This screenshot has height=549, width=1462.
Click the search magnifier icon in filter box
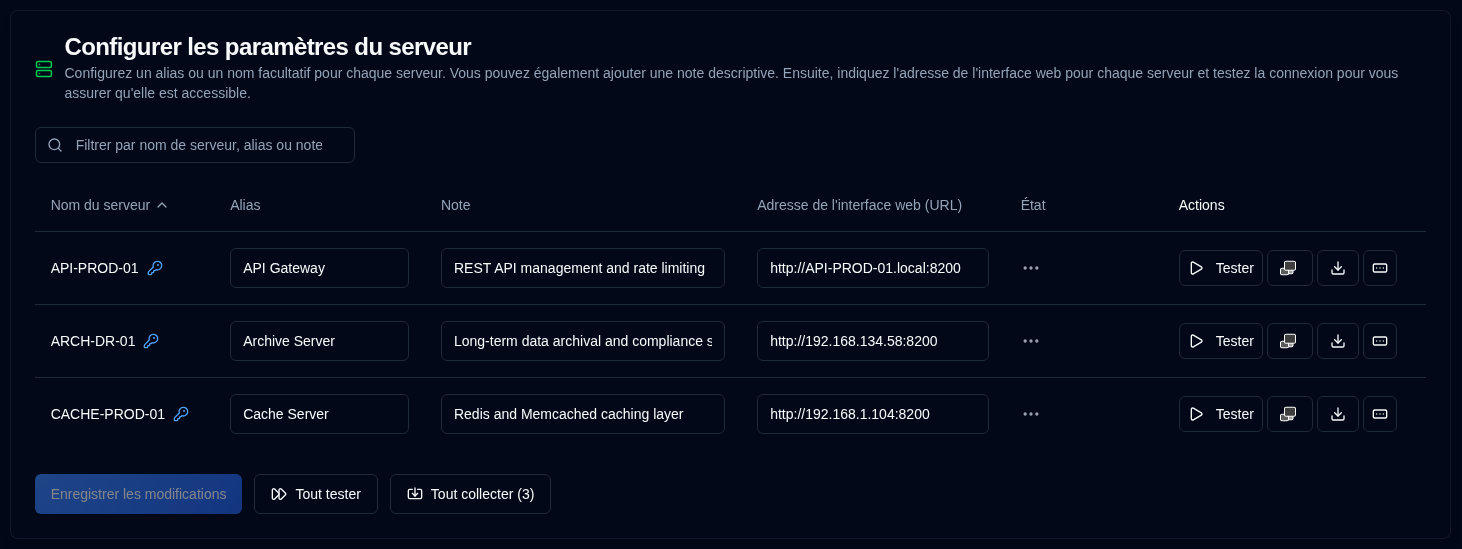tap(55, 145)
